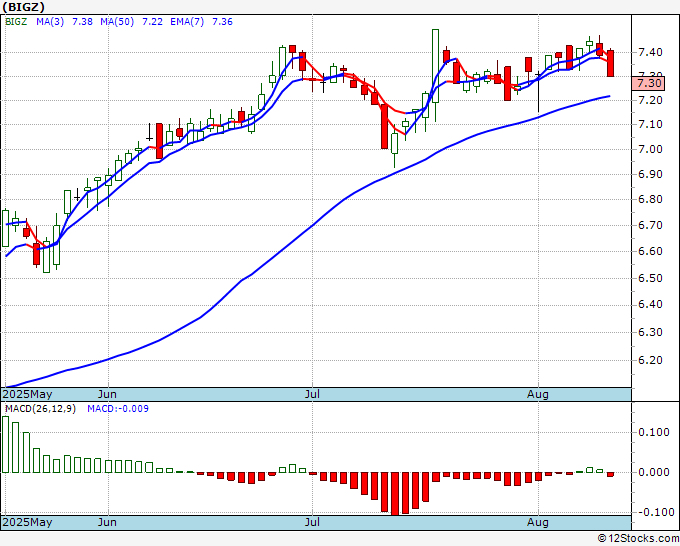Click the 2025May label on price chart axis
The height and width of the screenshot is (546, 680).
27,394
